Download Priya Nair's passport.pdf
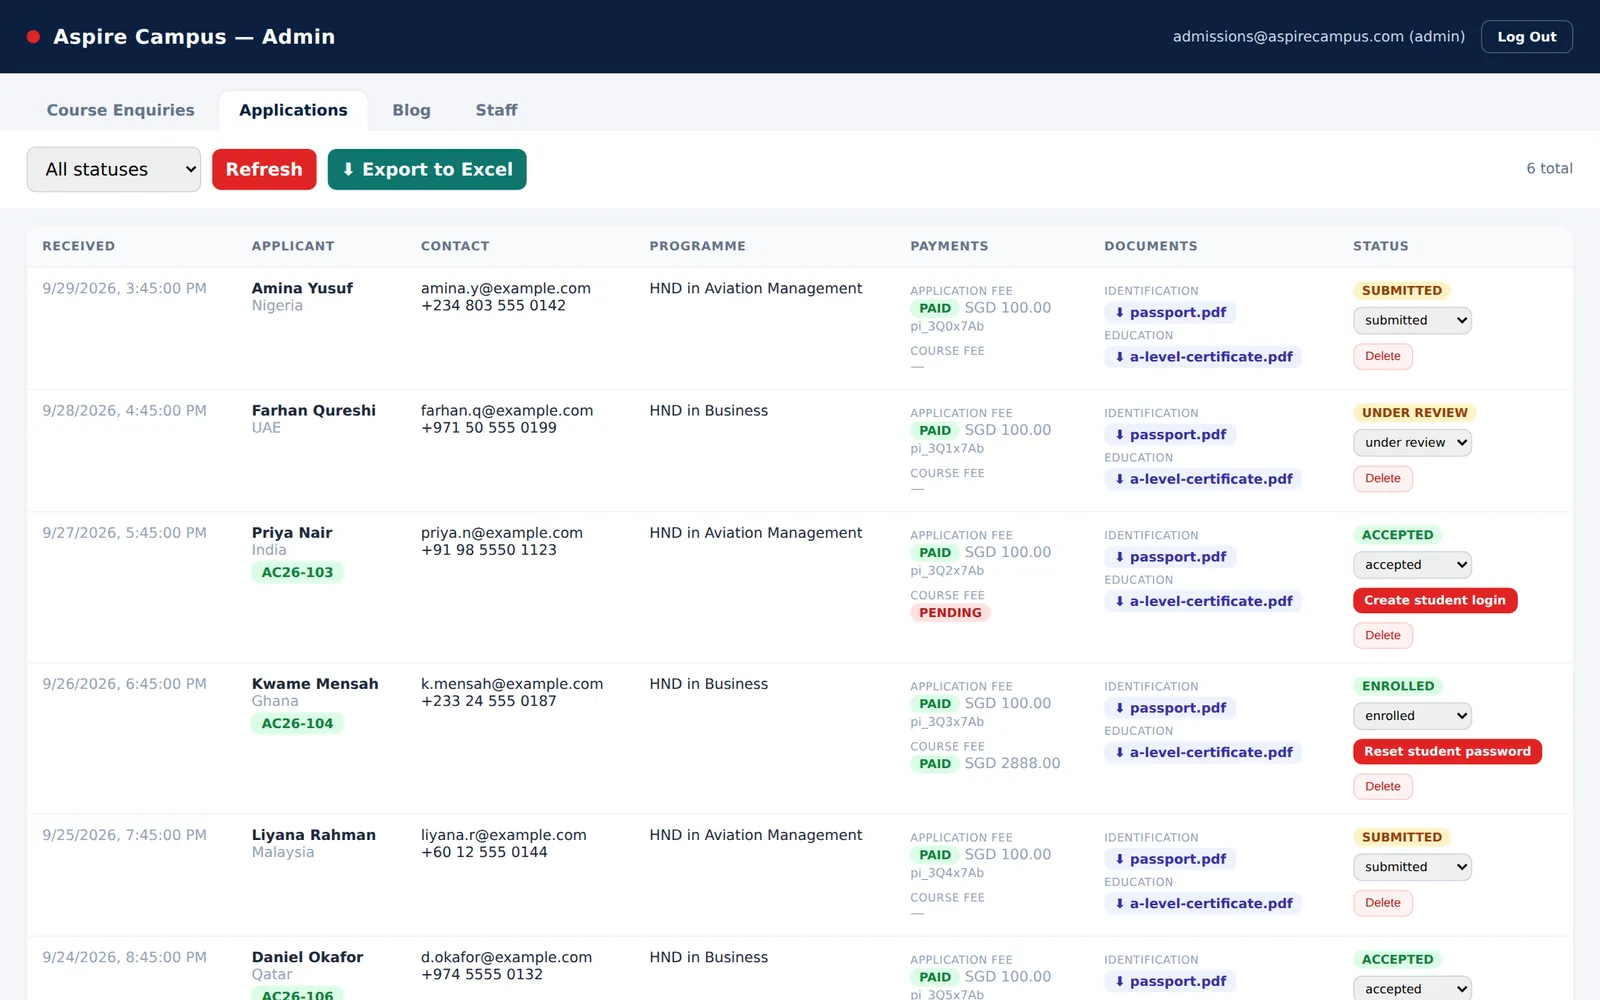Screen dimensions: 1600x1000 pyautogui.click(x=1170, y=556)
